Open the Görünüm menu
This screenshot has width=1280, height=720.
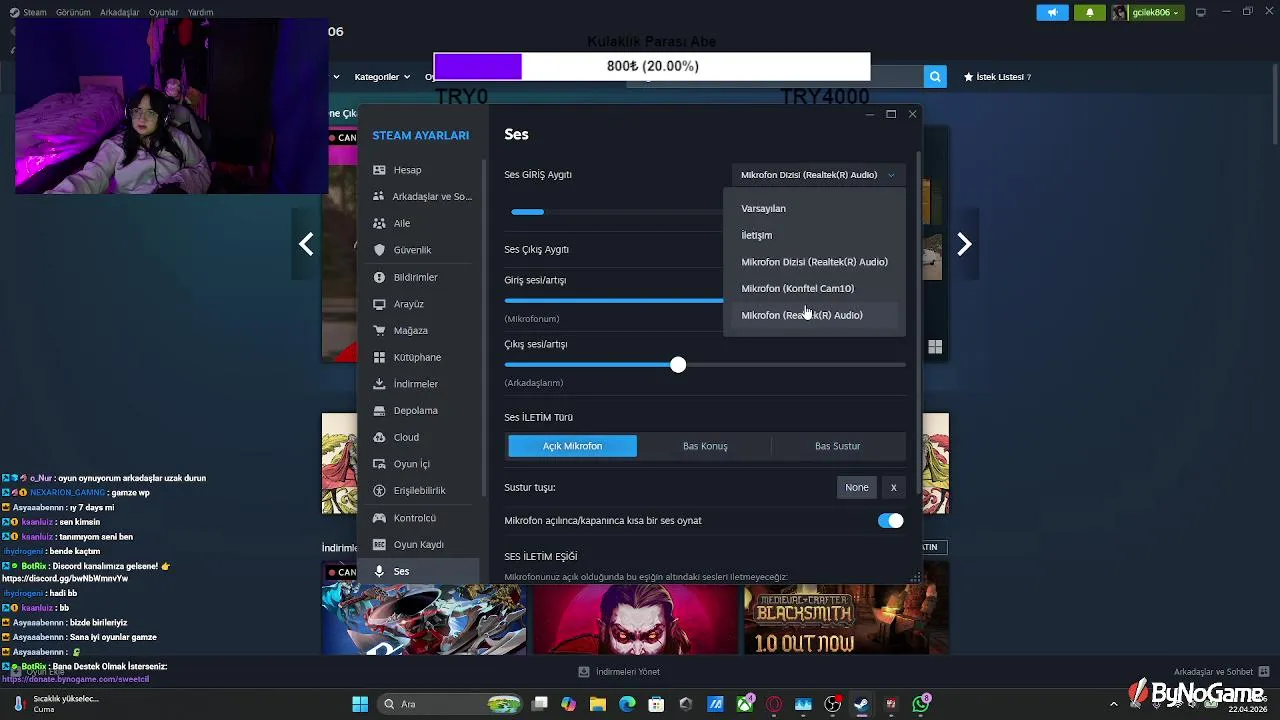[x=73, y=12]
